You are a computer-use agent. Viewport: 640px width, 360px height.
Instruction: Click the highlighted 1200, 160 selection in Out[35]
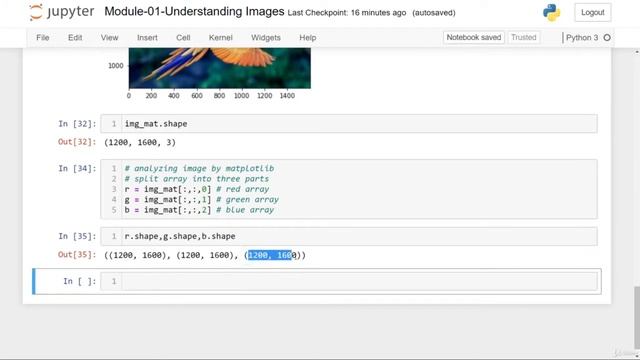coord(270,255)
